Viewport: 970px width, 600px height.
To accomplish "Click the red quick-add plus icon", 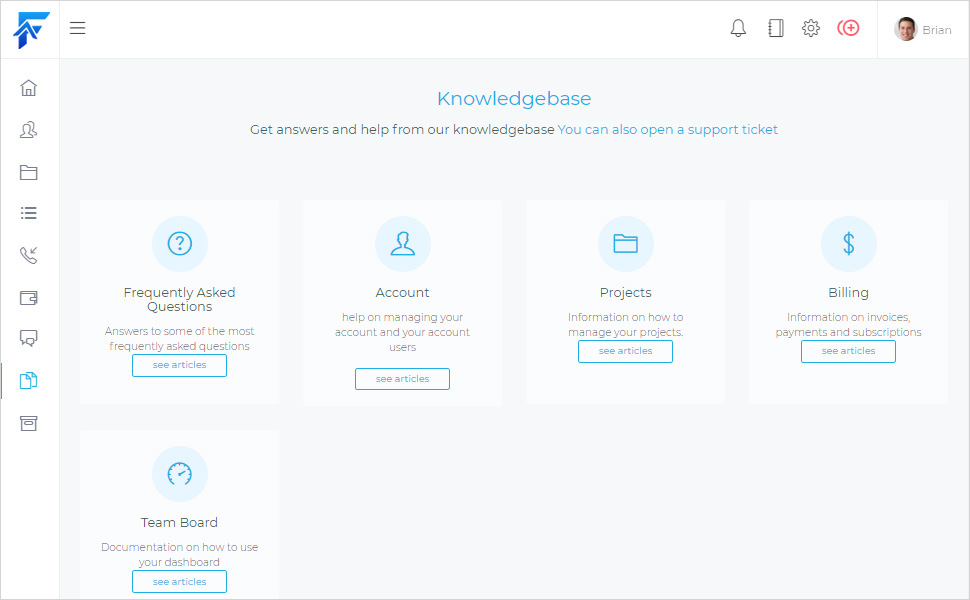I will pyautogui.click(x=848, y=28).
